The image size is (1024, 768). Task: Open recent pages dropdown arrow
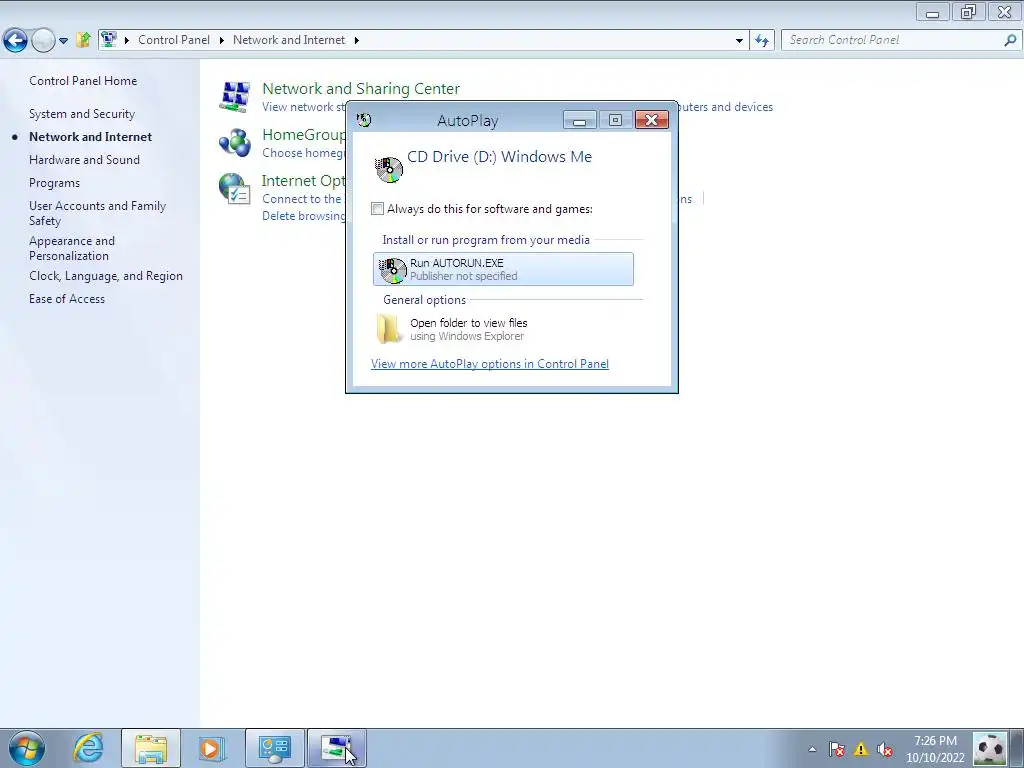click(63, 40)
